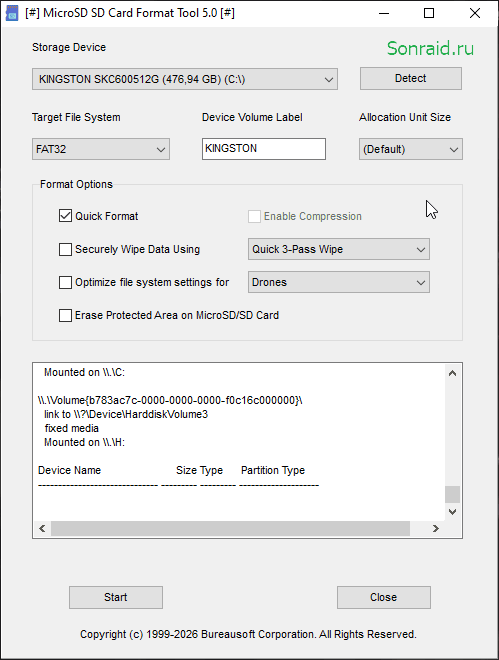Click the log scroll right arrow

click(x=435, y=528)
